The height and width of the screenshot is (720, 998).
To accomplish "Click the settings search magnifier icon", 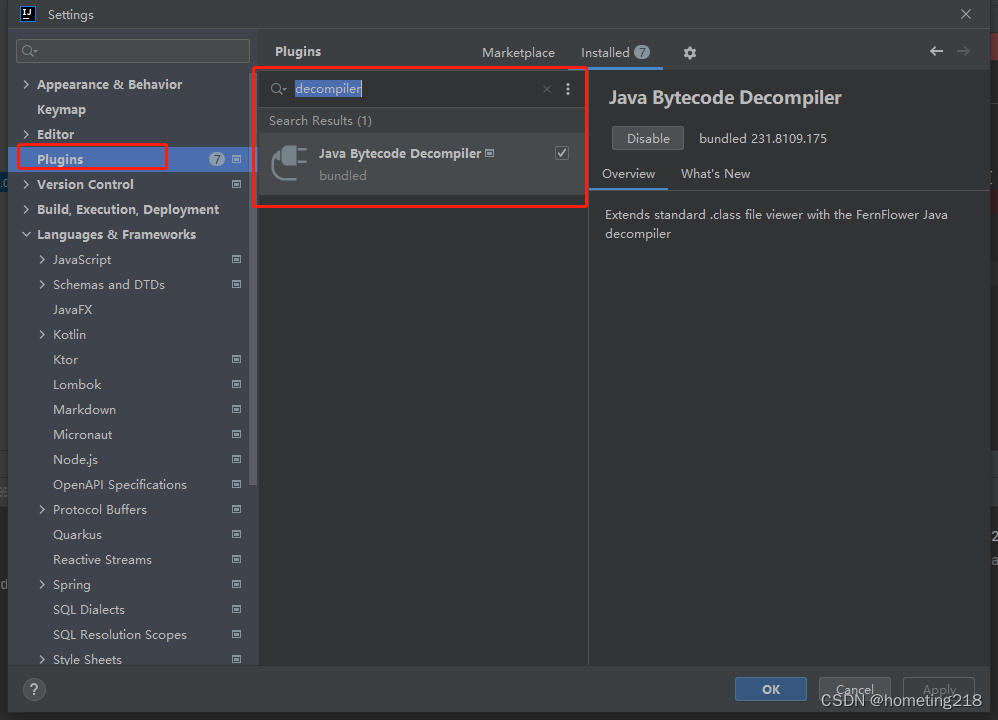I will (x=29, y=51).
